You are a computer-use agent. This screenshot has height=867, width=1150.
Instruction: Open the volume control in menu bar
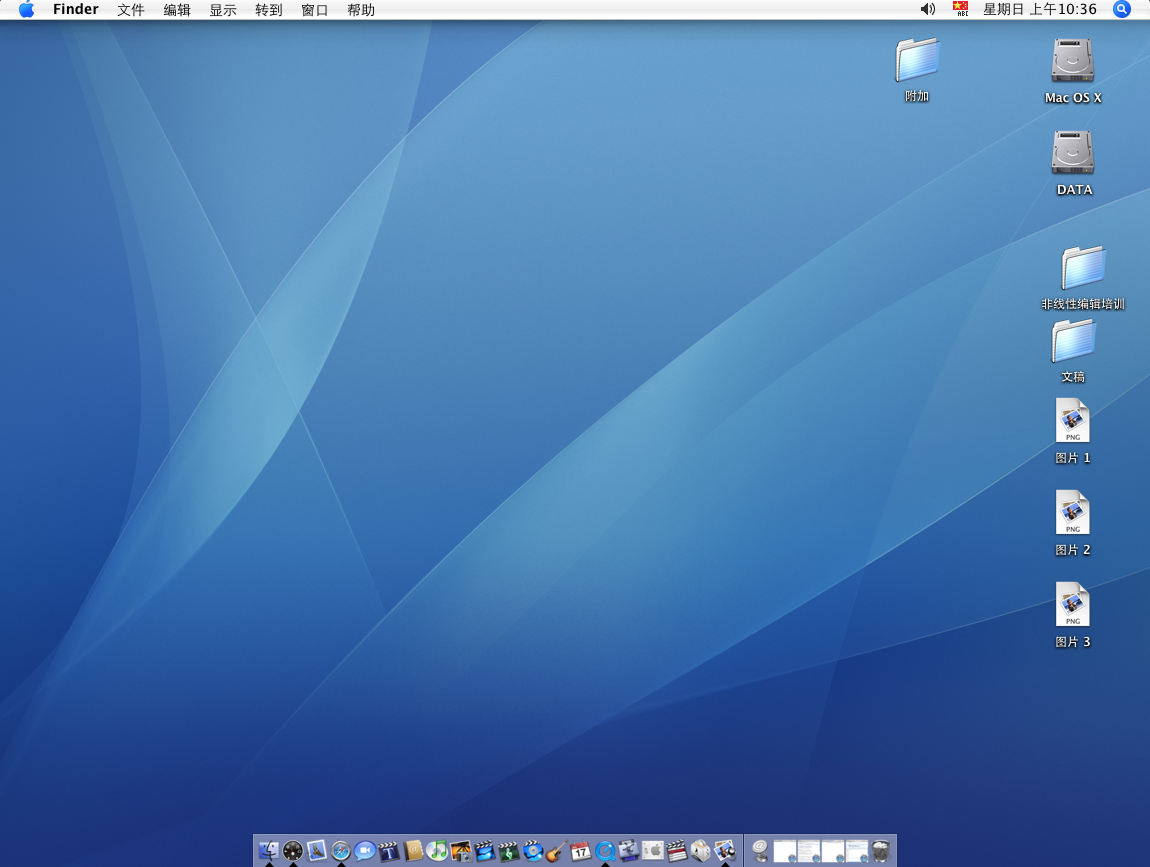coord(928,10)
